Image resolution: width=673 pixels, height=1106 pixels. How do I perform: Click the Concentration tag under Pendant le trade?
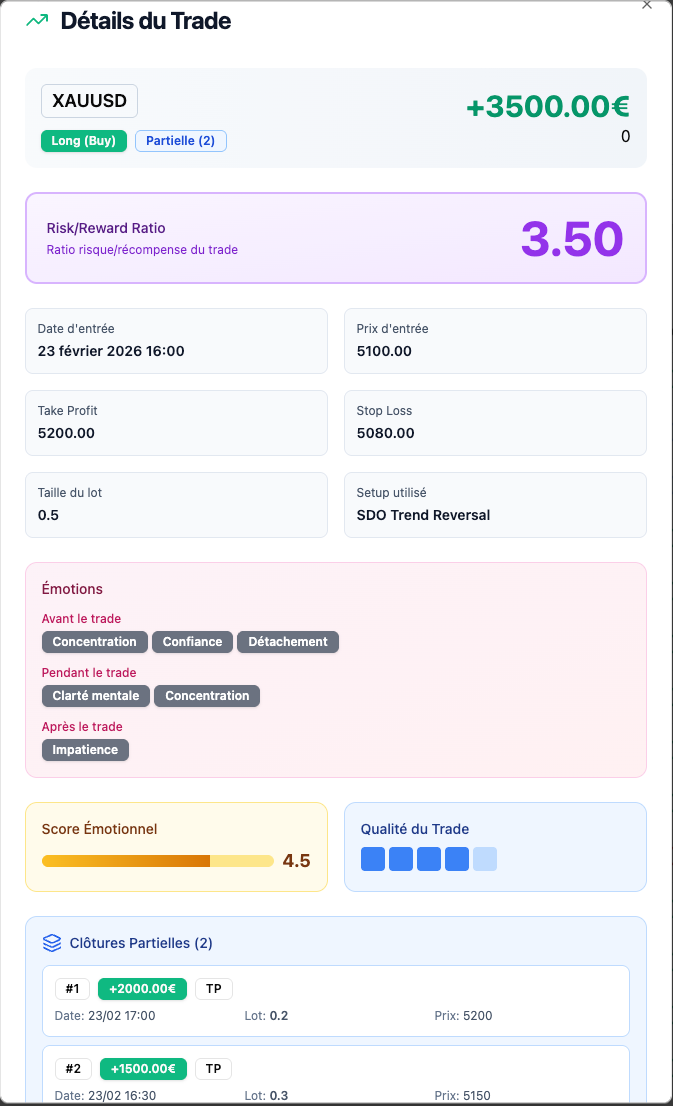point(207,695)
